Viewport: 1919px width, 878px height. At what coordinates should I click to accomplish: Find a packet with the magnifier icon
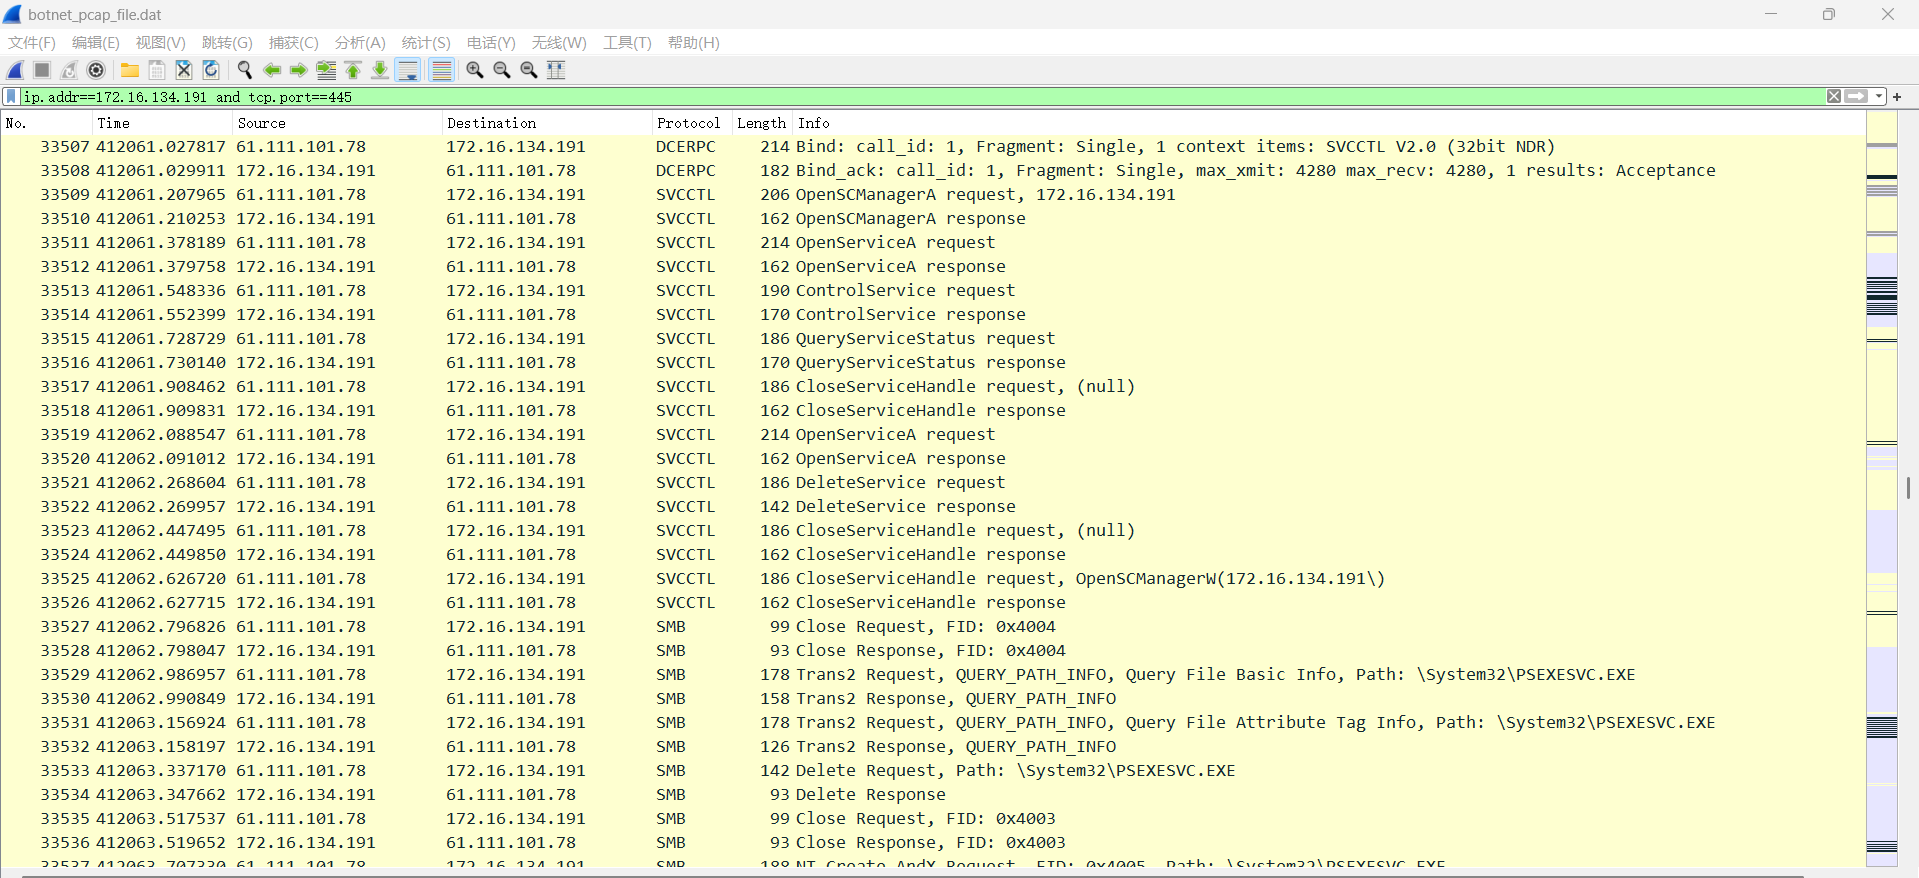tap(245, 70)
